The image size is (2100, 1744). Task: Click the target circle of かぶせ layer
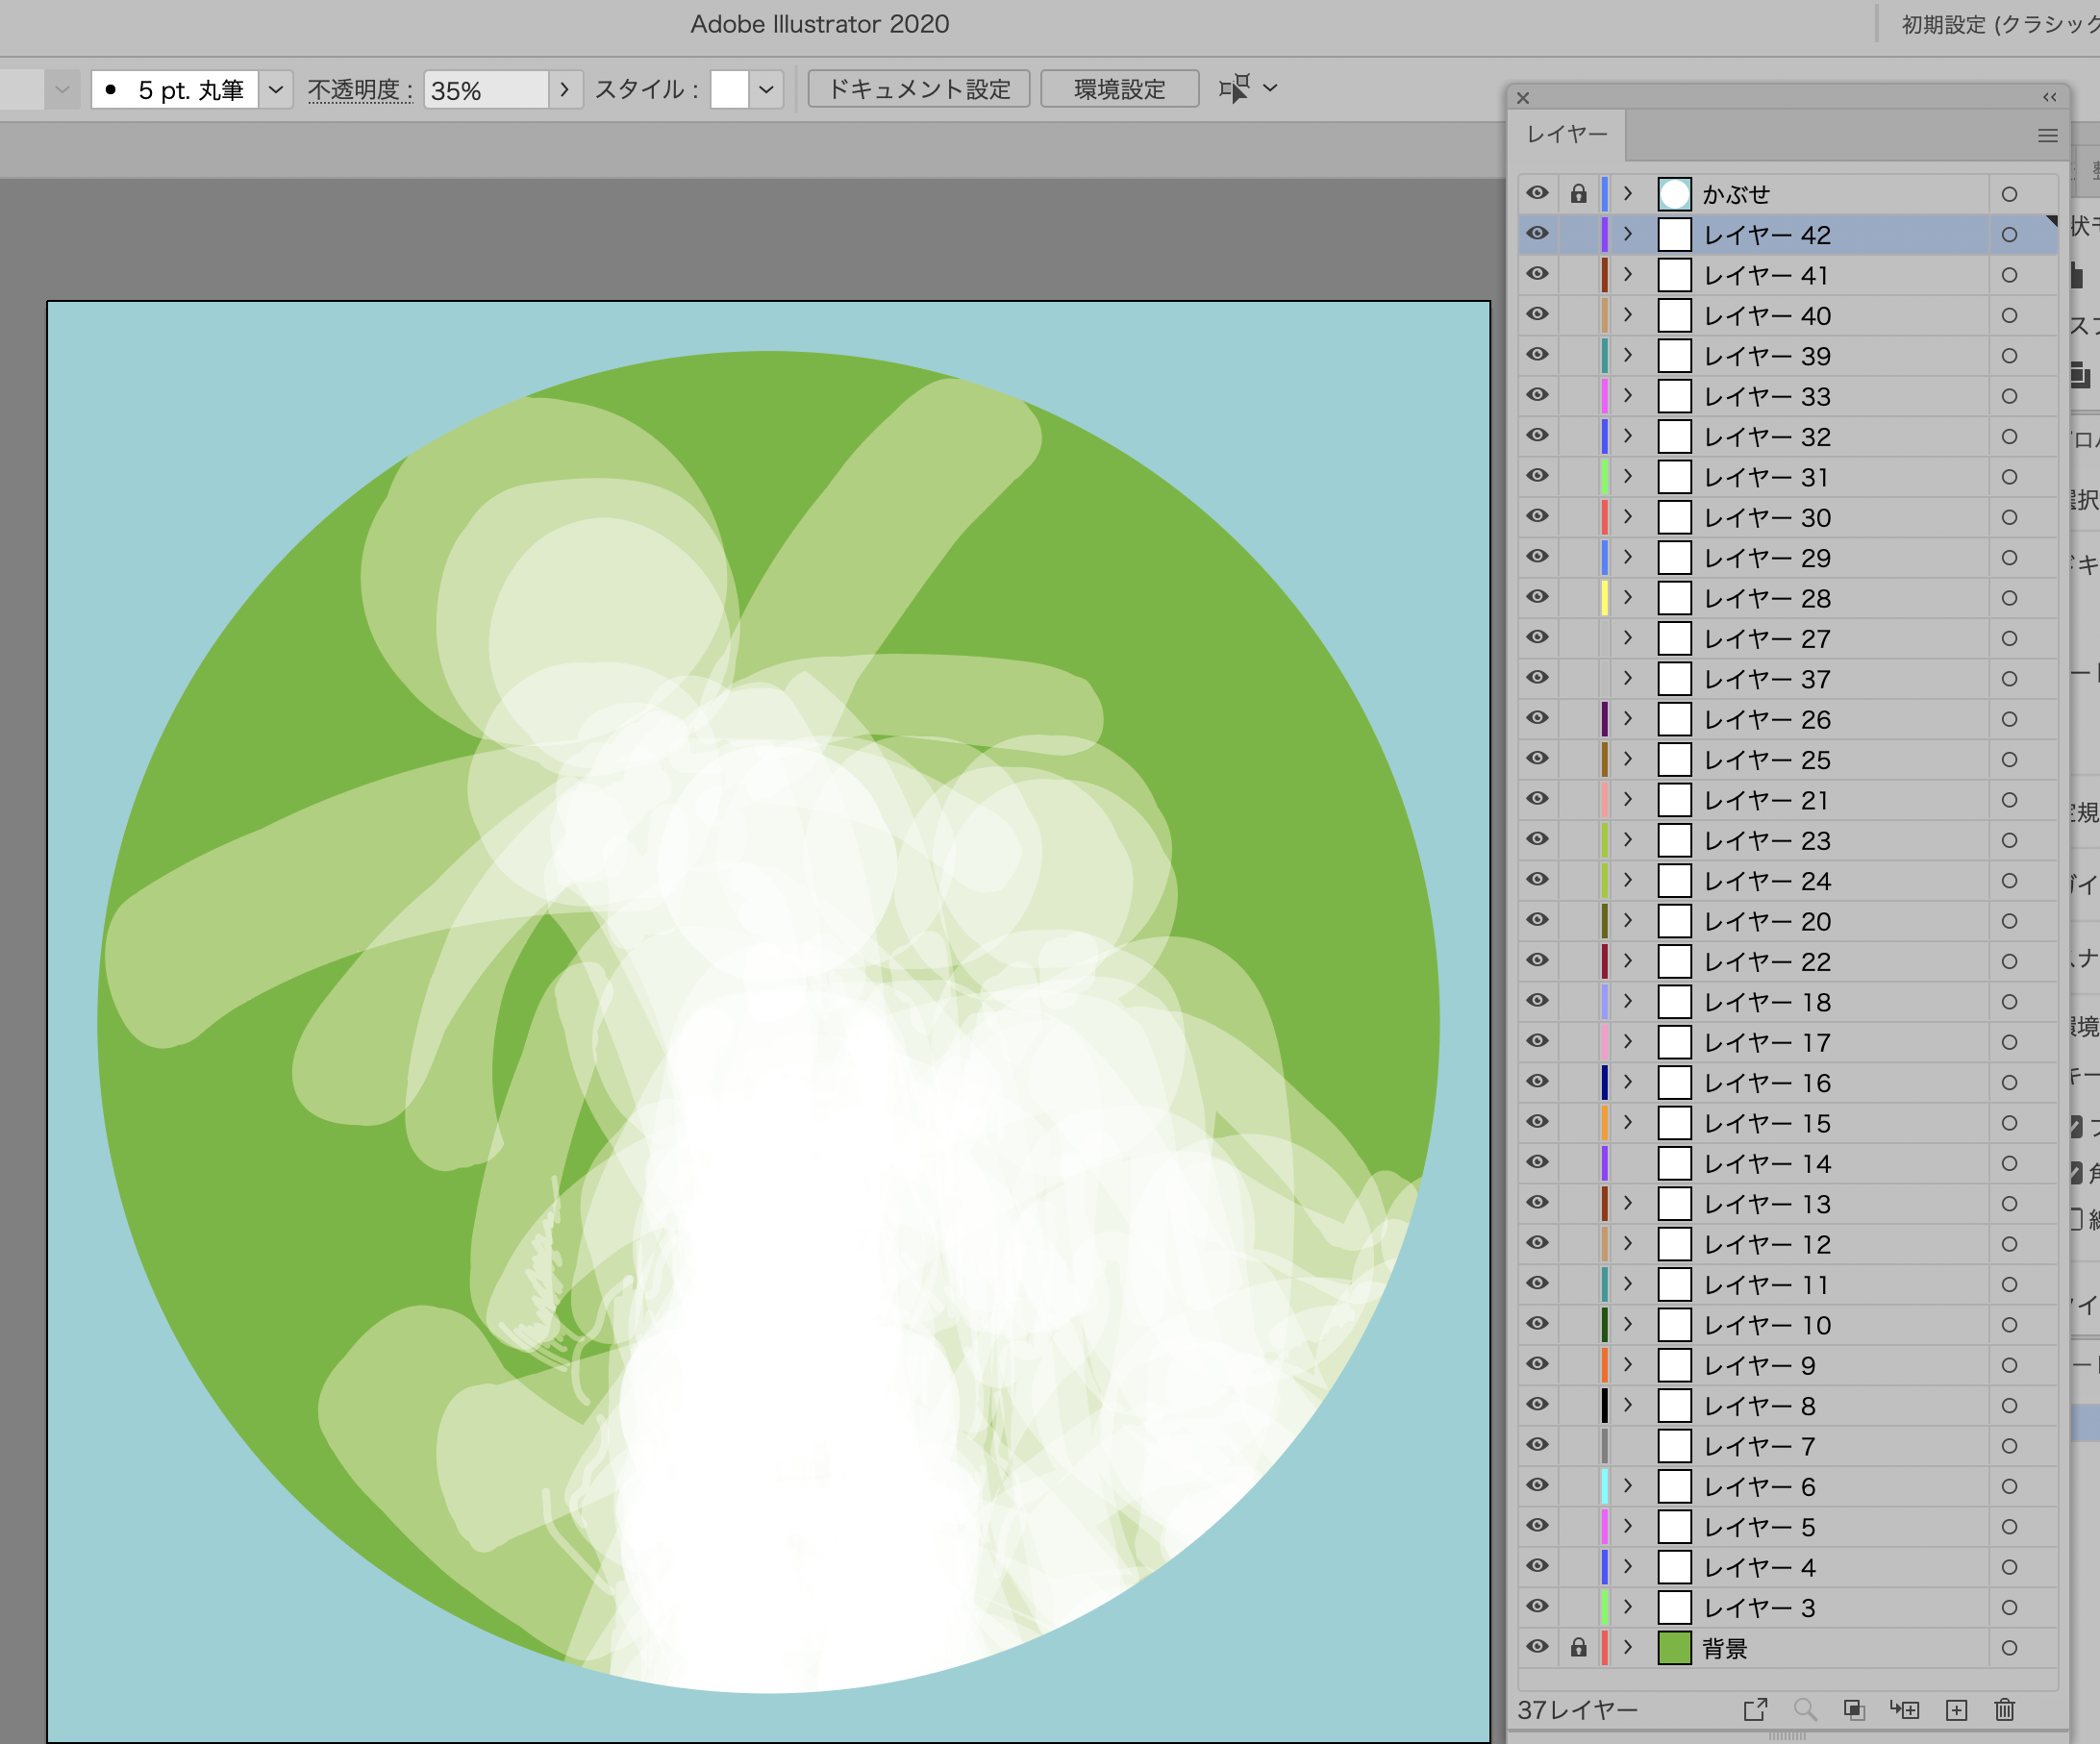pyautogui.click(x=2010, y=194)
